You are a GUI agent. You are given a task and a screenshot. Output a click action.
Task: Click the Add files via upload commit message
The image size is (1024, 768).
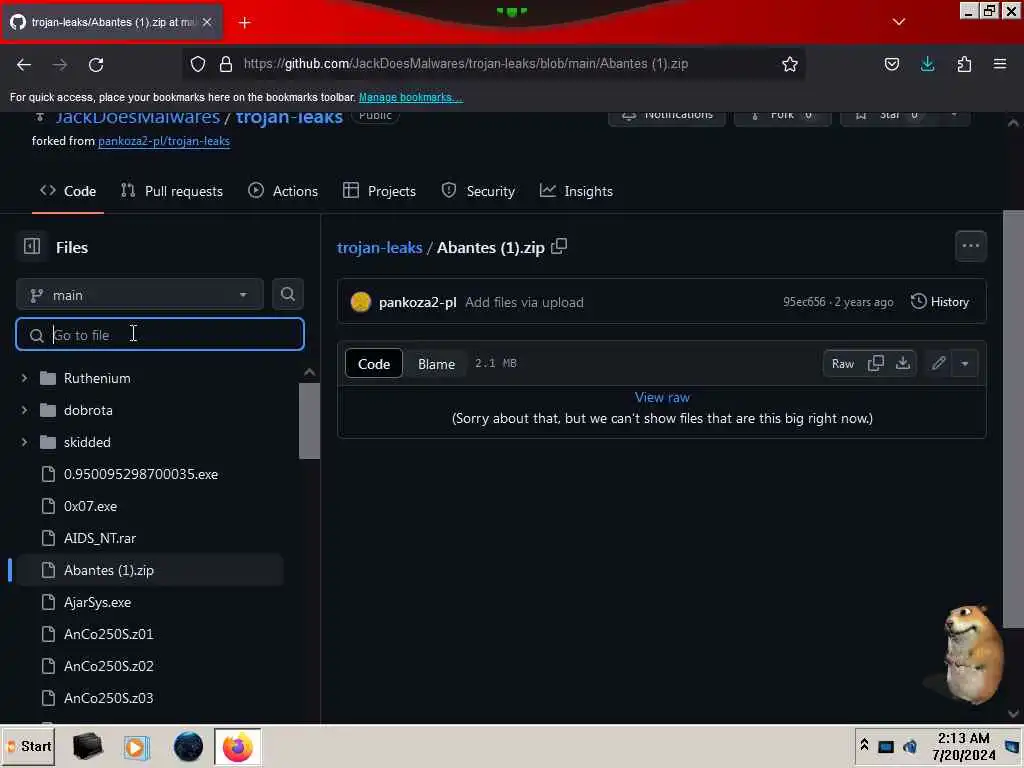(x=524, y=302)
